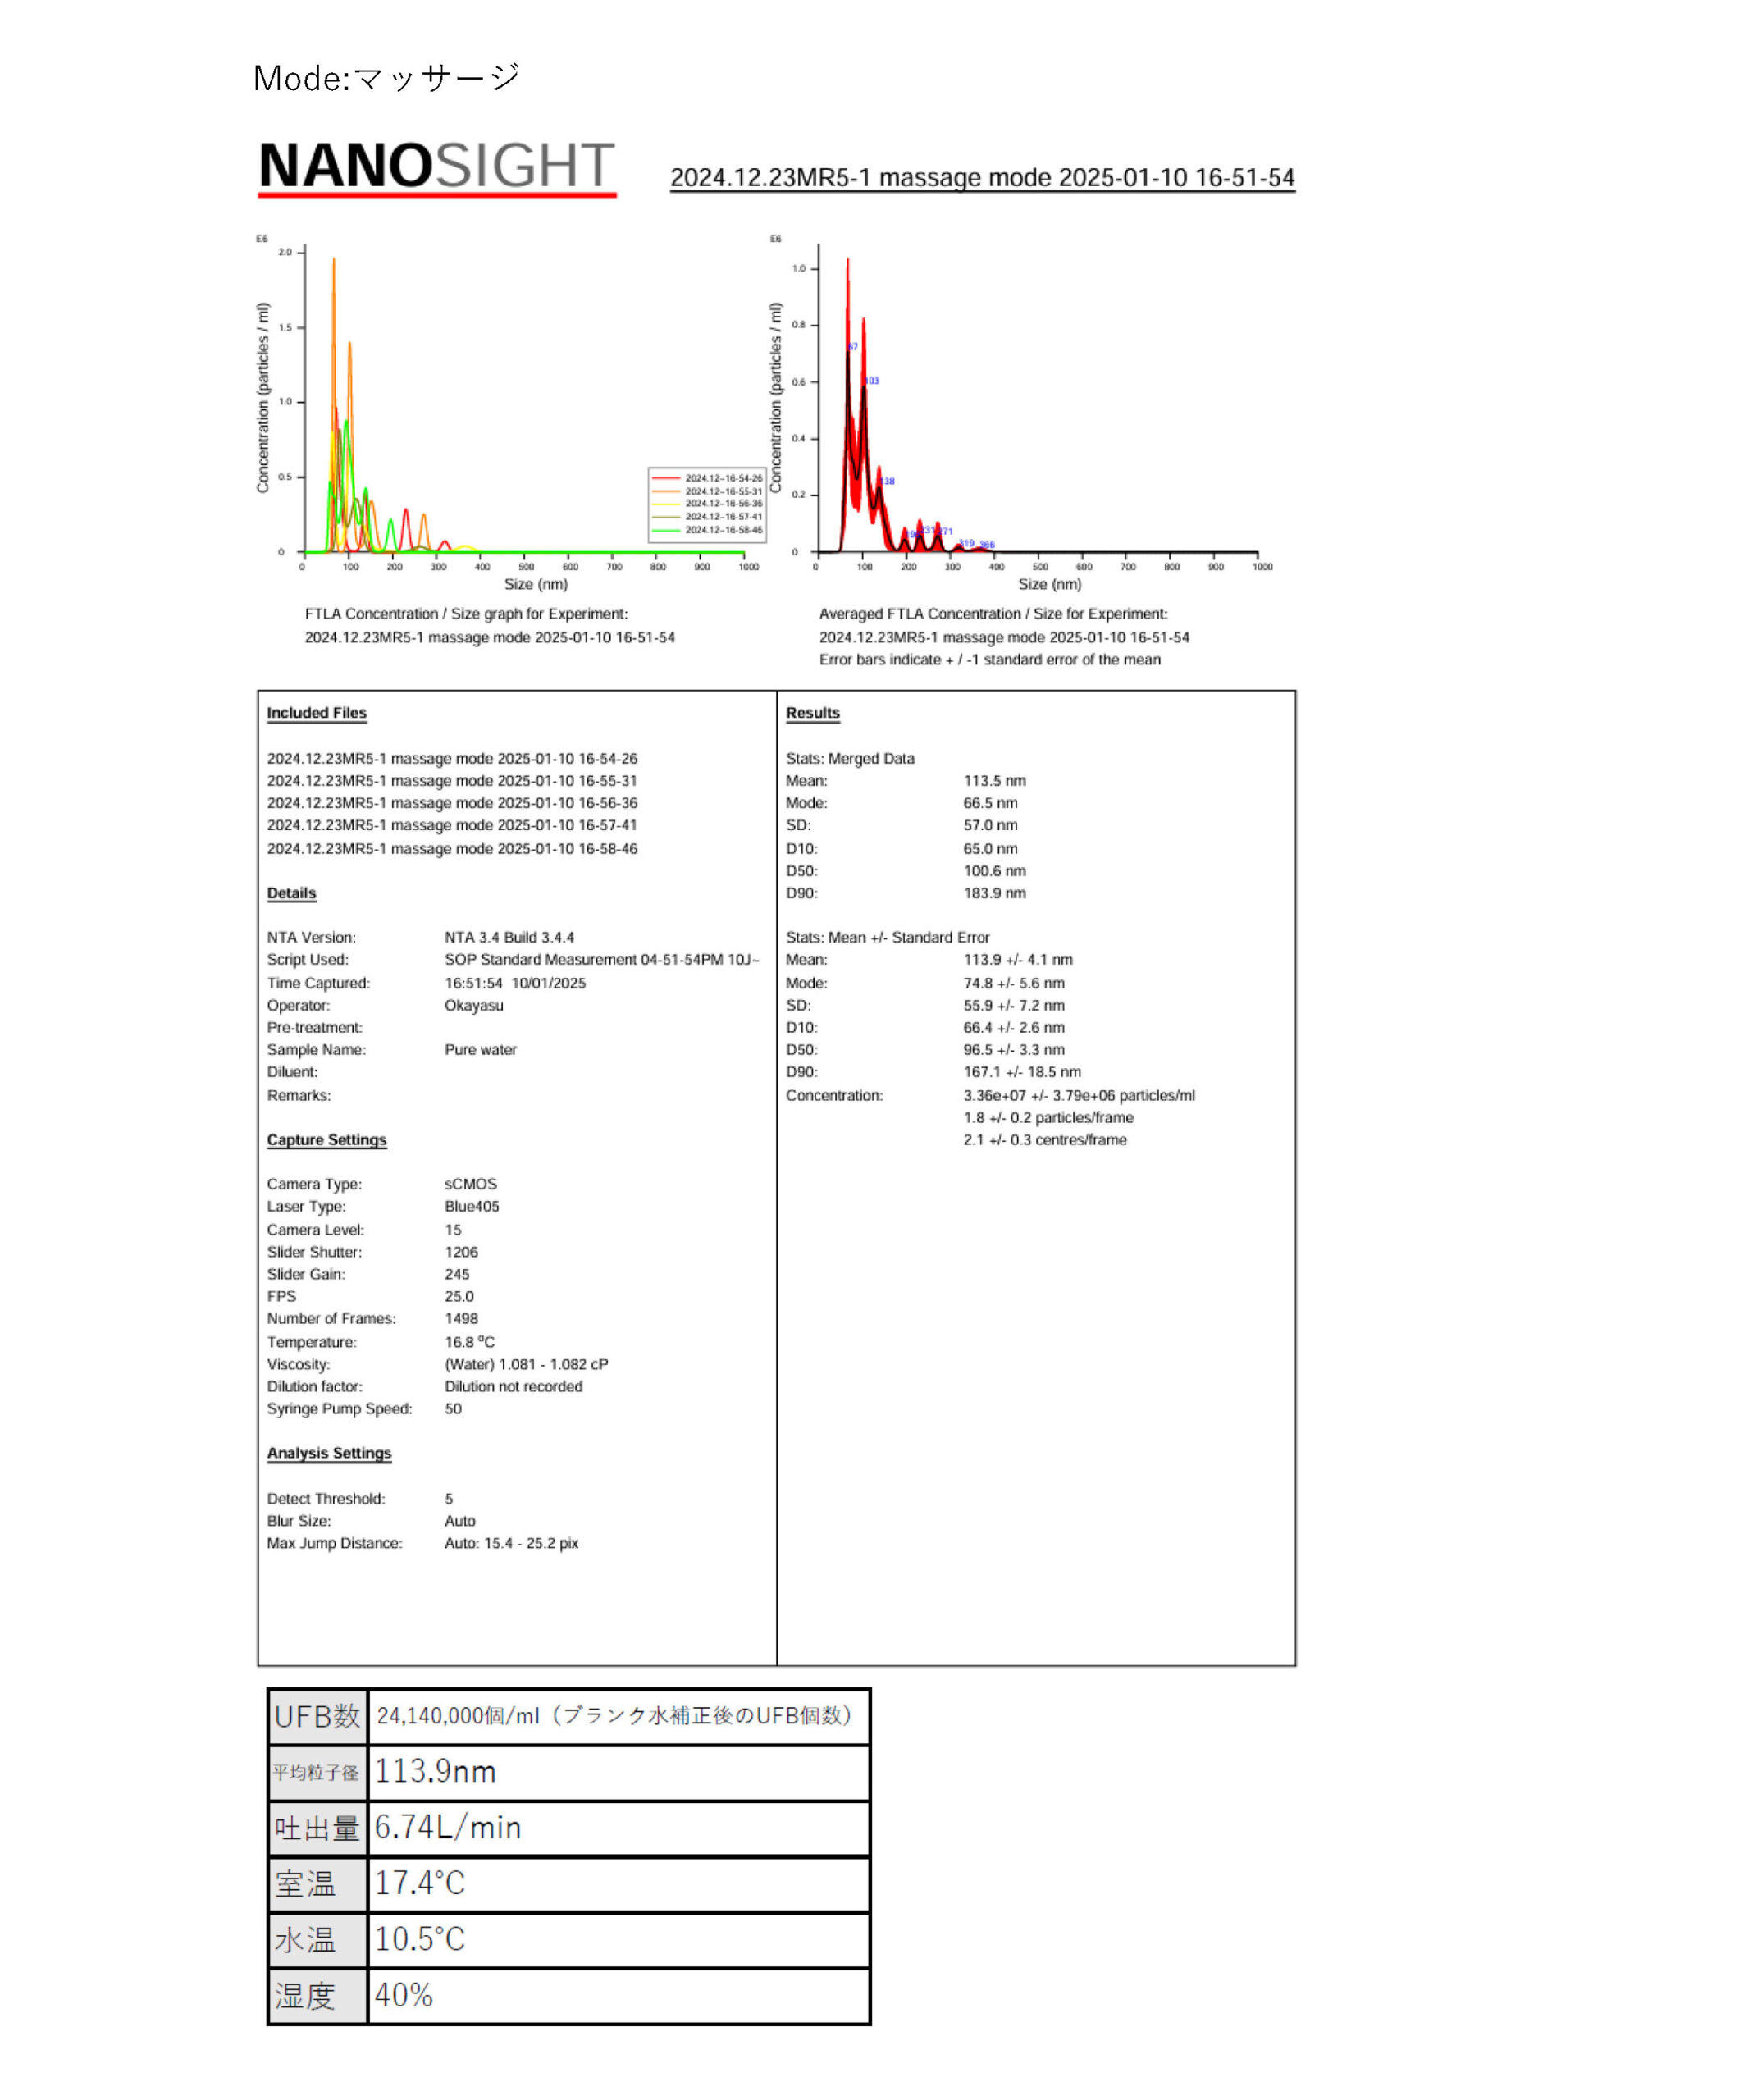Click Max Jump Distance value 'Auto: 15.4 - 25.2 pix'
The image size is (1762, 2100).
tap(511, 1543)
